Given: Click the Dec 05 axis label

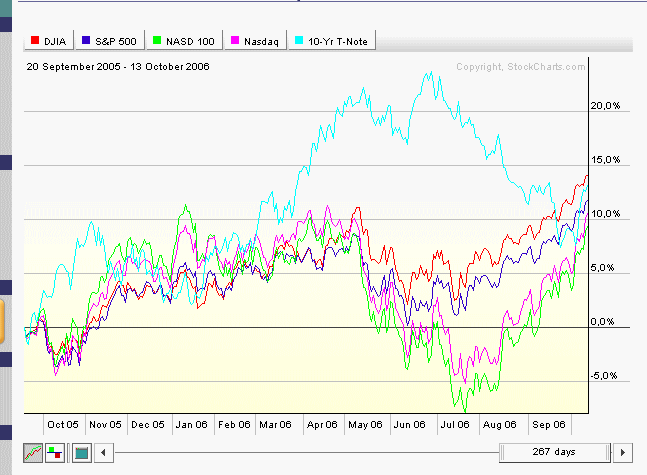Looking at the screenshot, I should [x=148, y=425].
